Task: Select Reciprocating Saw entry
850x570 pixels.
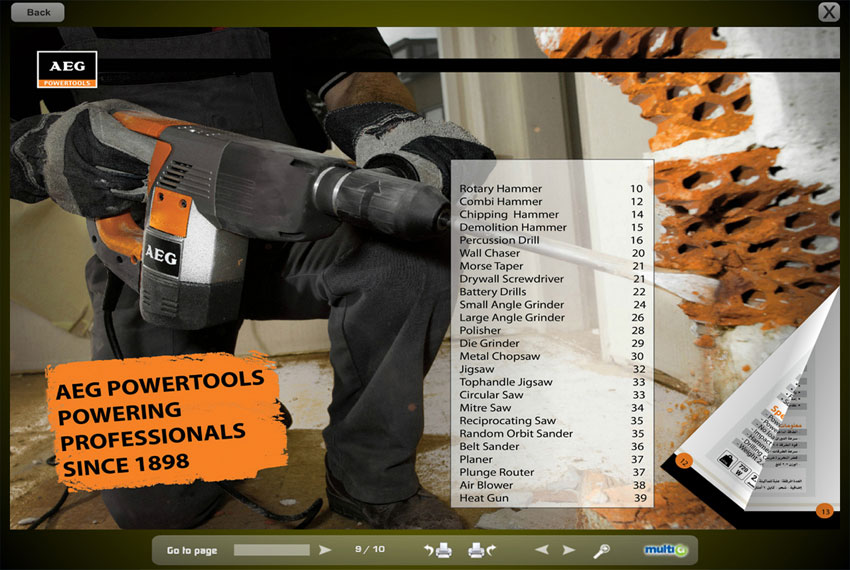Action: [x=551, y=420]
